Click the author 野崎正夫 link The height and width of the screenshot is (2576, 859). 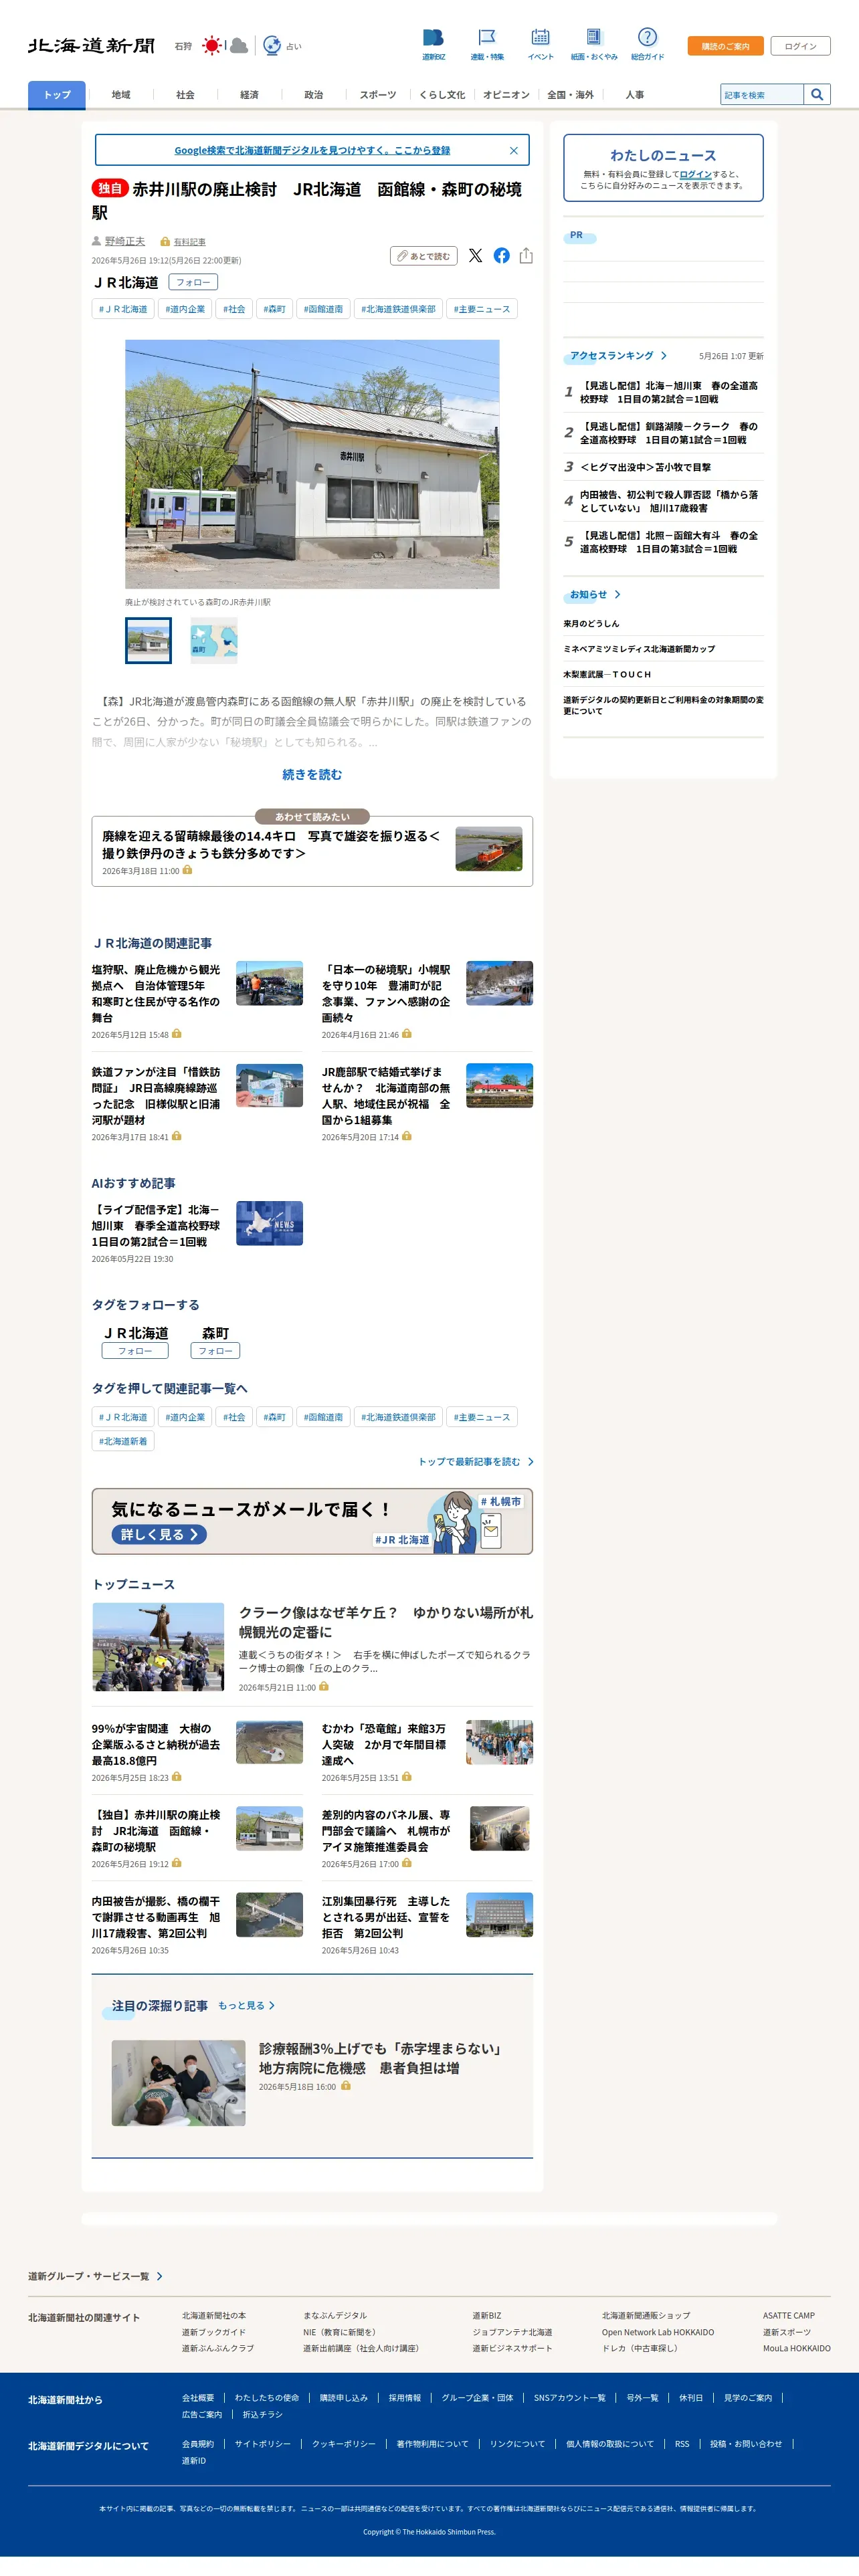(125, 242)
